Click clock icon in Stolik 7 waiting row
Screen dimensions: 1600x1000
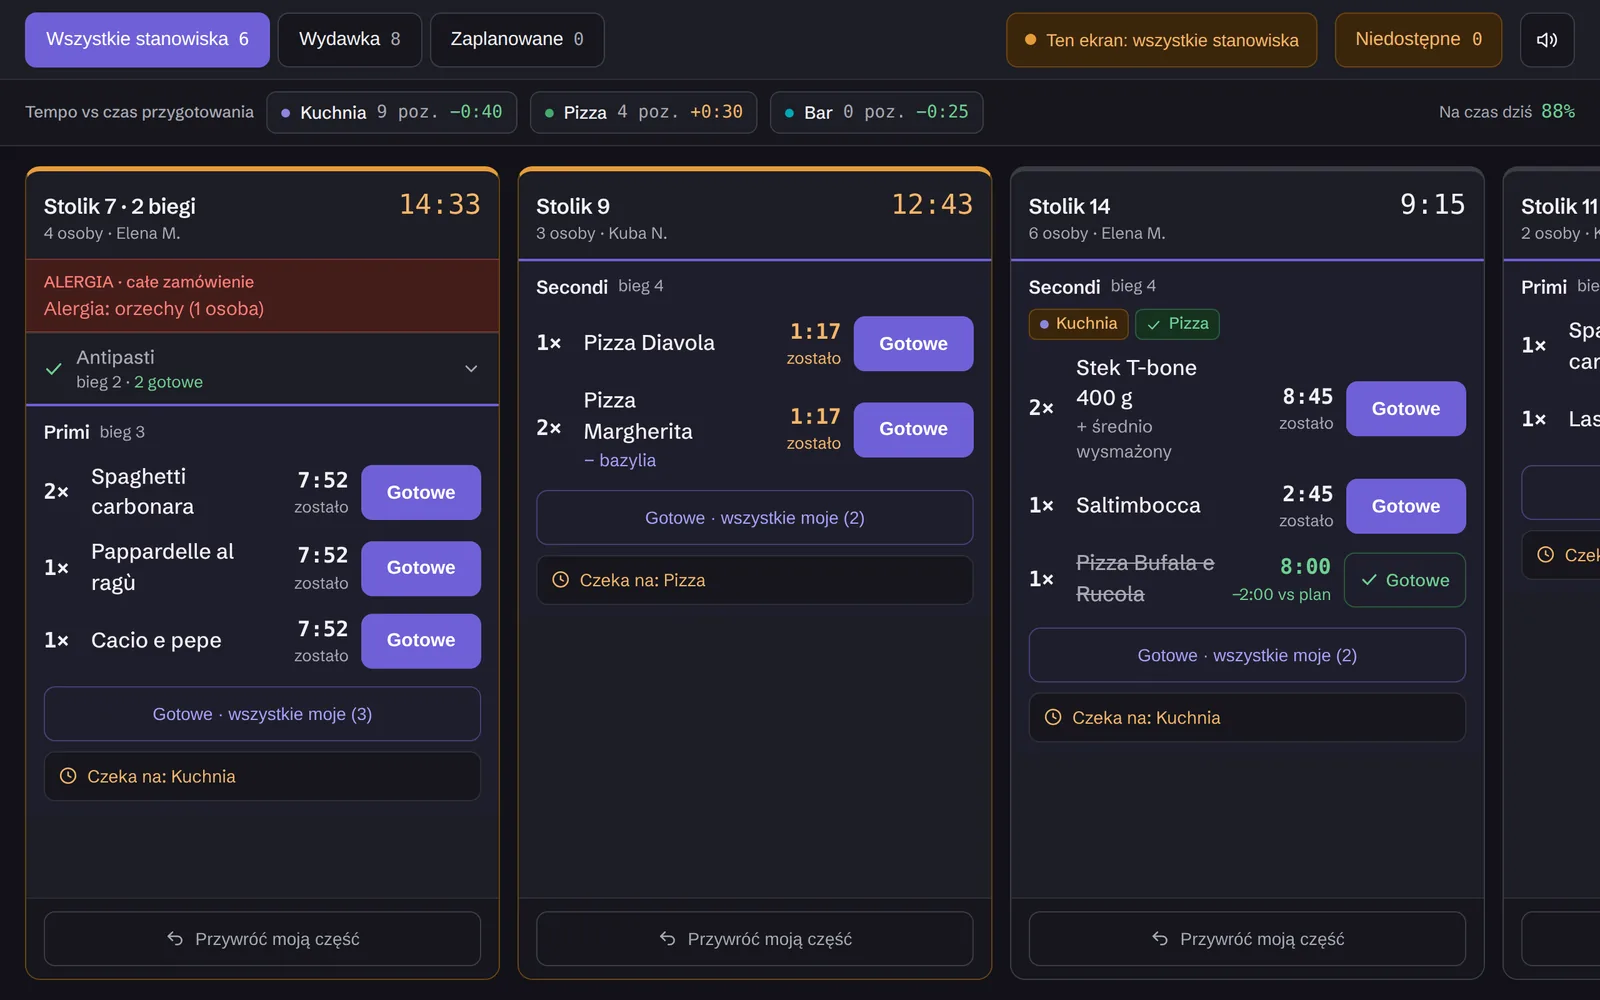pyautogui.click(x=68, y=776)
